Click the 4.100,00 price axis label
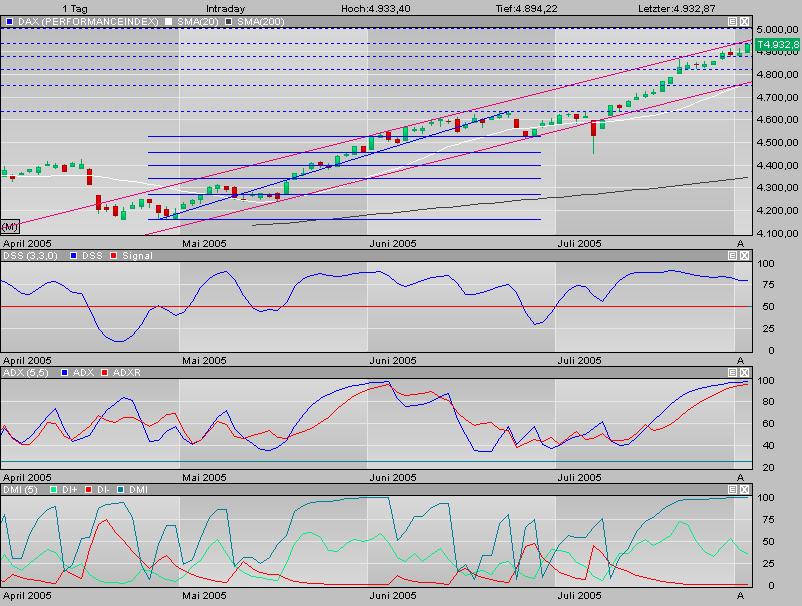802x606 pixels. 777,233
